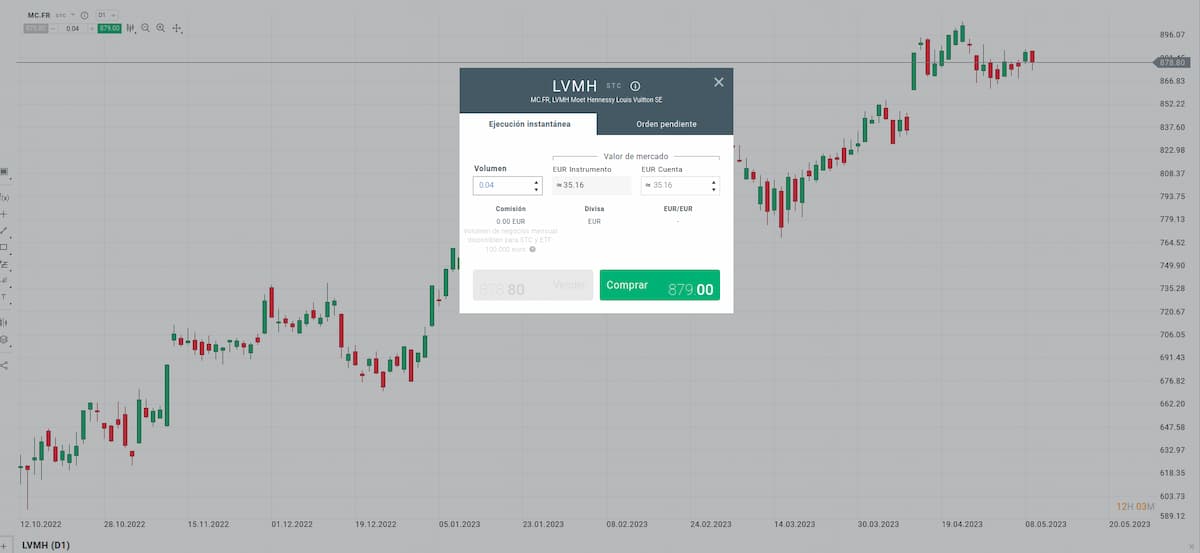Viewport: 1200px width, 553px height.
Task: Select the Ejecución instantánea tab
Action: (x=529, y=124)
